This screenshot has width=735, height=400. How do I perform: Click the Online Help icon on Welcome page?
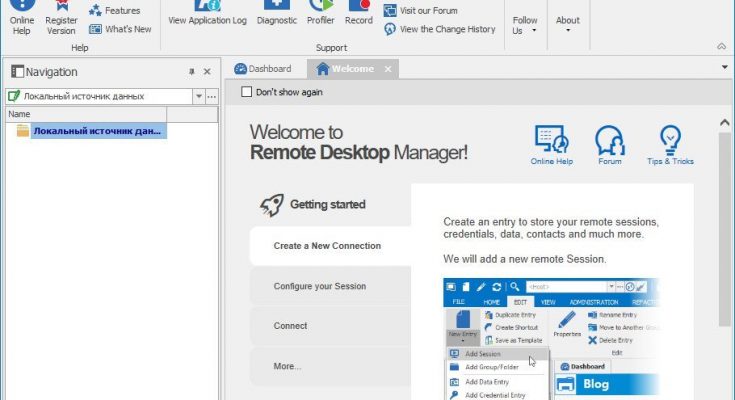click(551, 145)
